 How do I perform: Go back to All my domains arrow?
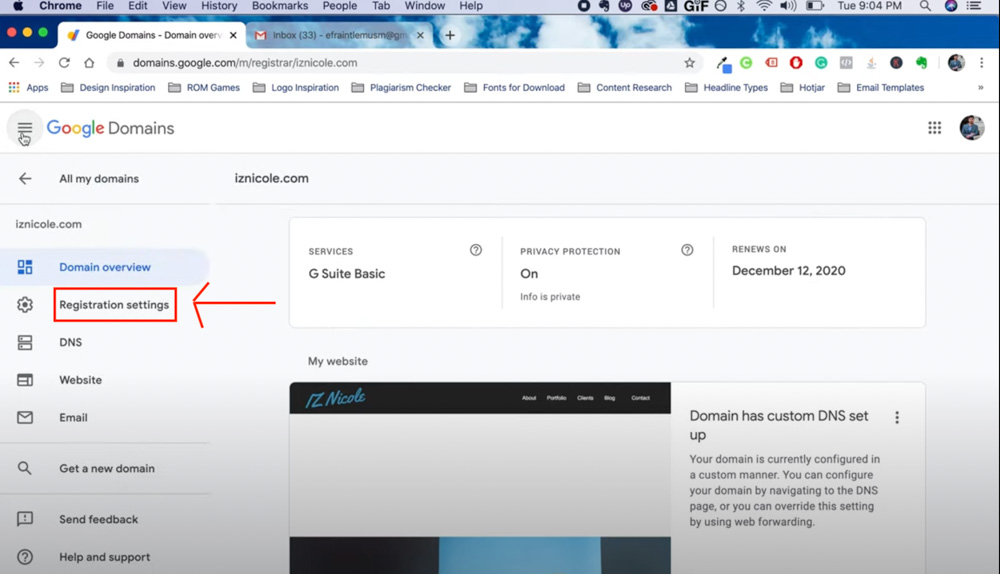[x=25, y=179]
